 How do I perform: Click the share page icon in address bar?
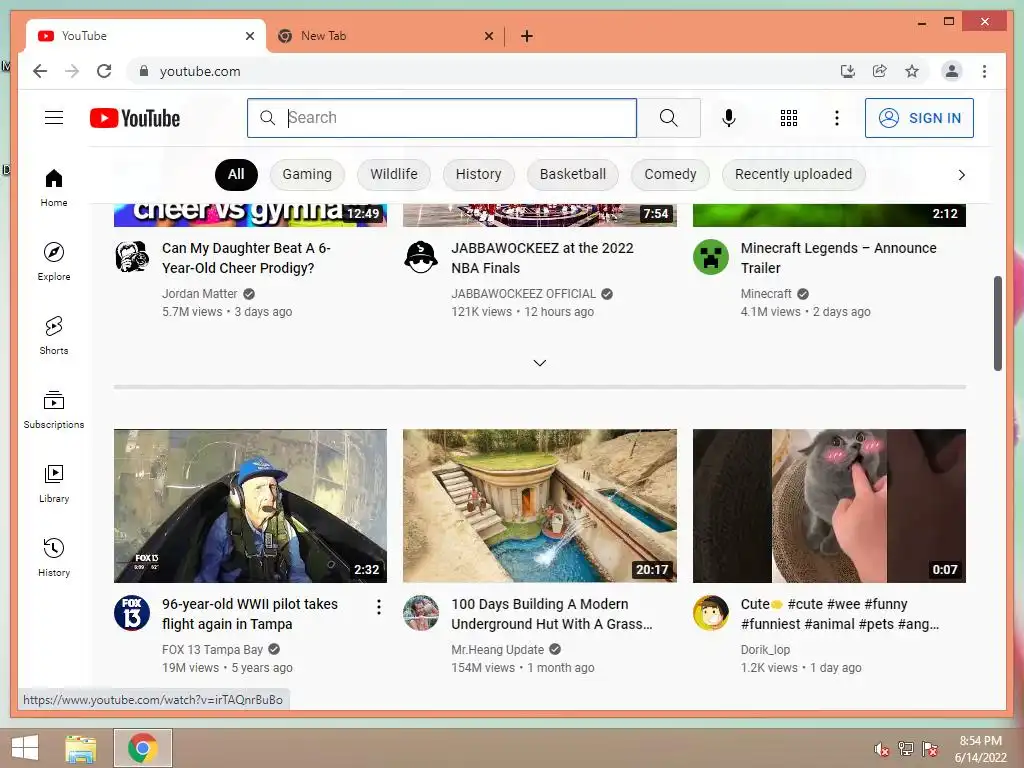880,71
